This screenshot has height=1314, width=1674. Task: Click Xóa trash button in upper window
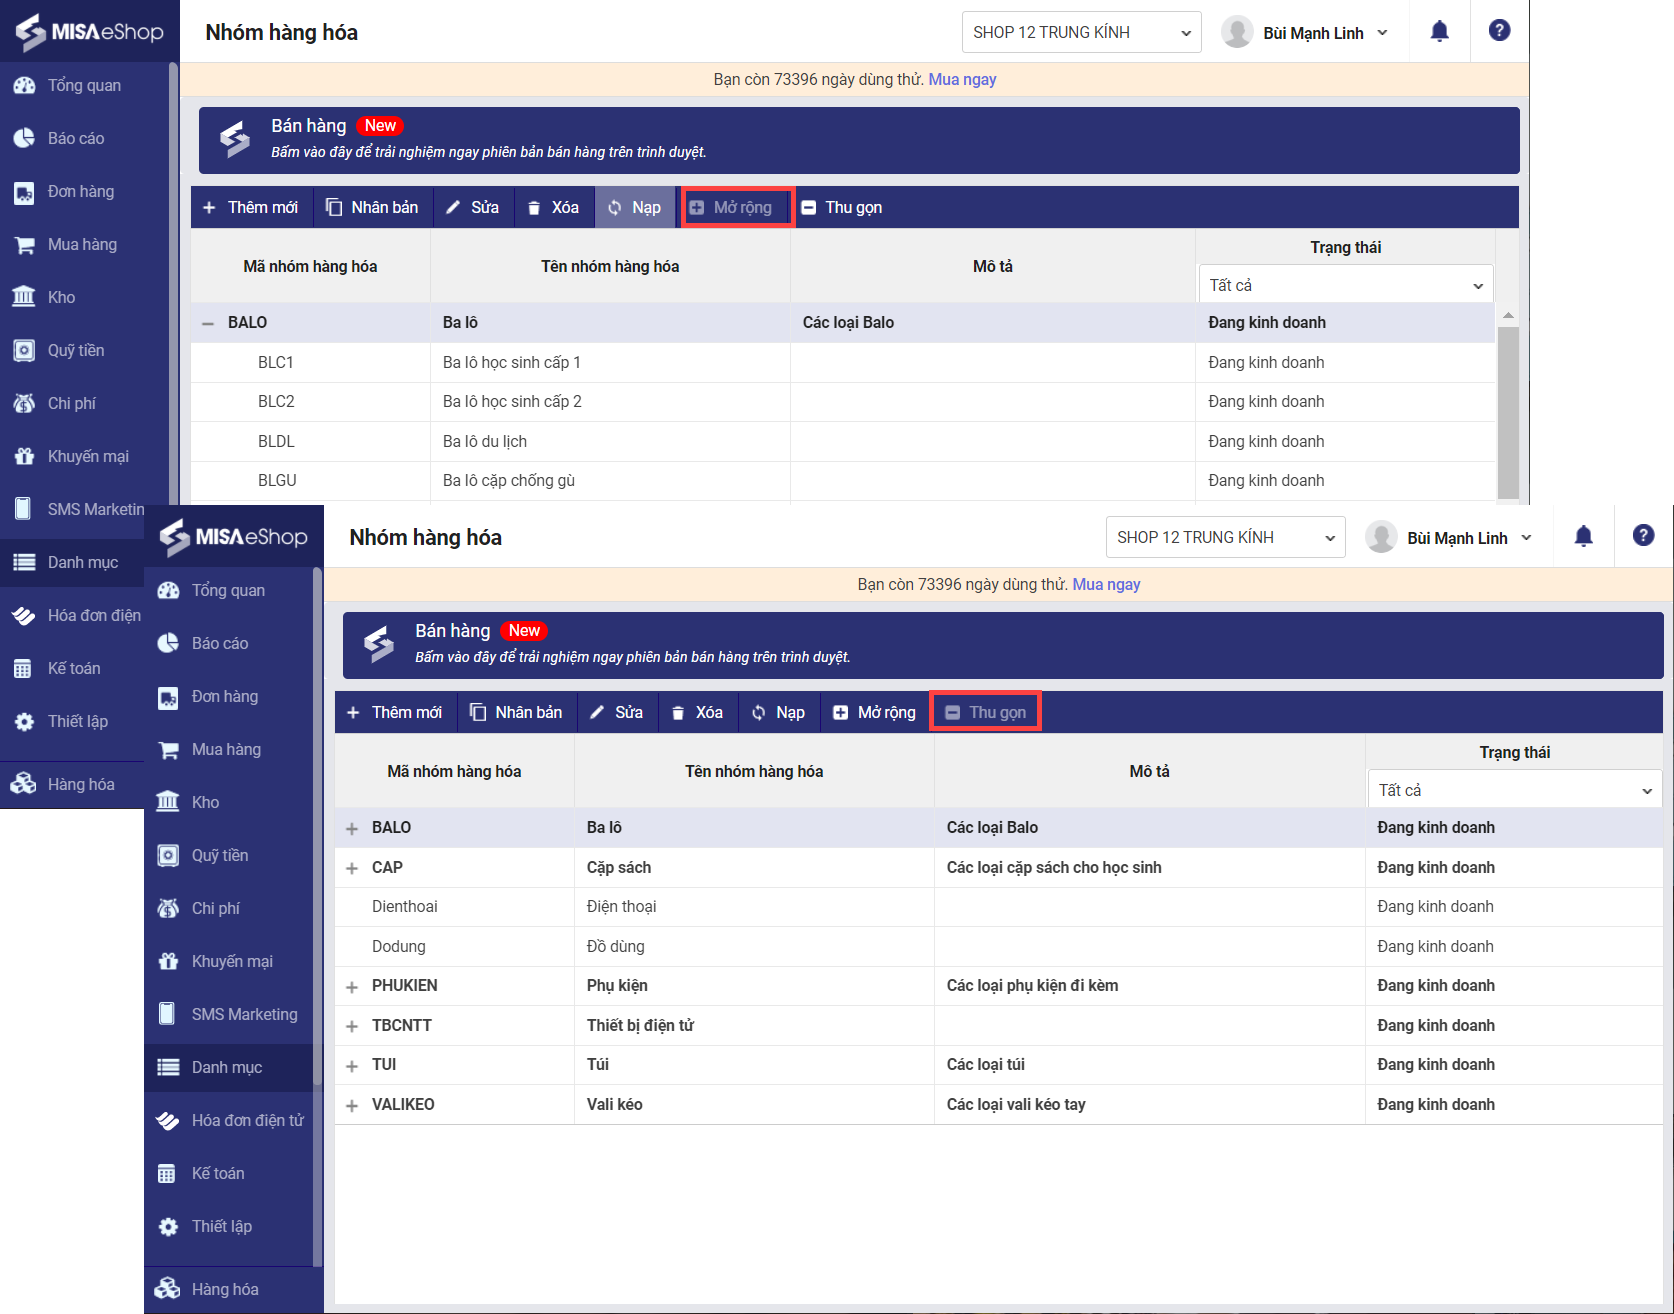click(554, 207)
